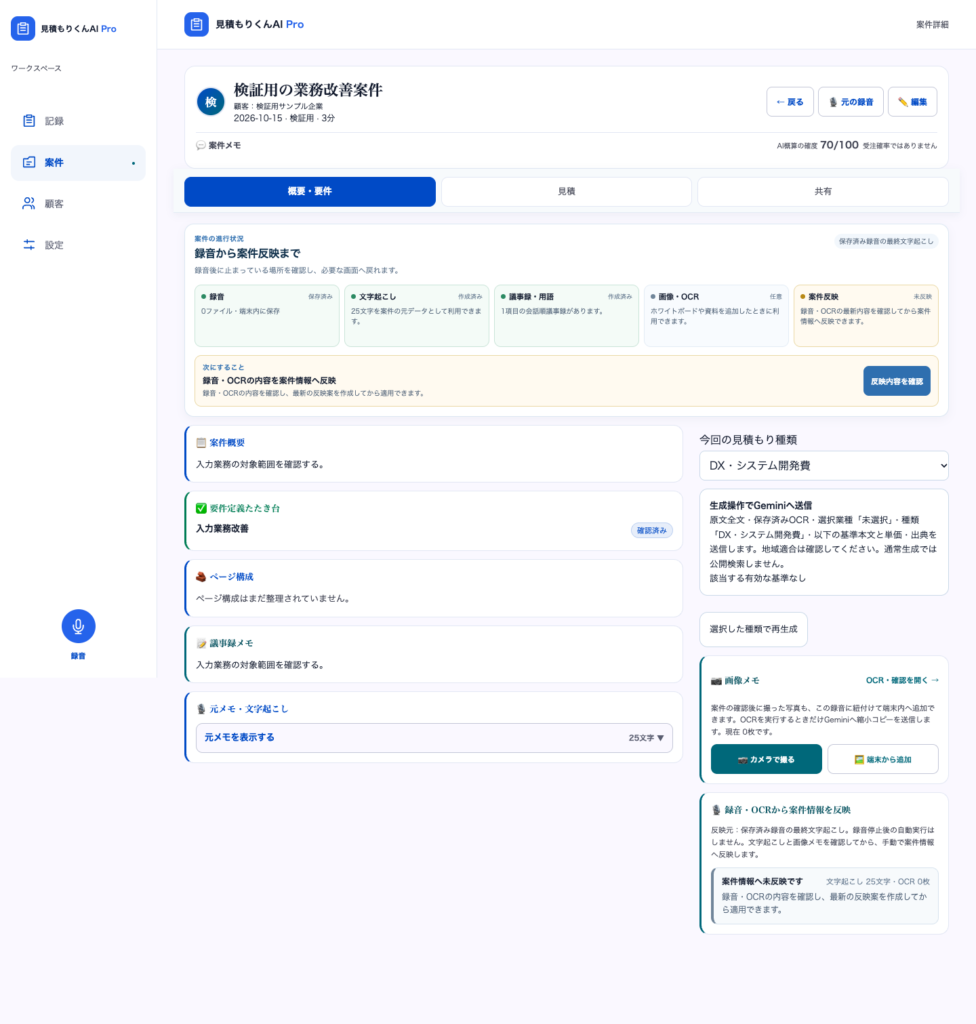Image resolution: width=976 pixels, height=1024 pixels.
Task: Click the 70/100 AI score
Action: [x=839, y=145]
